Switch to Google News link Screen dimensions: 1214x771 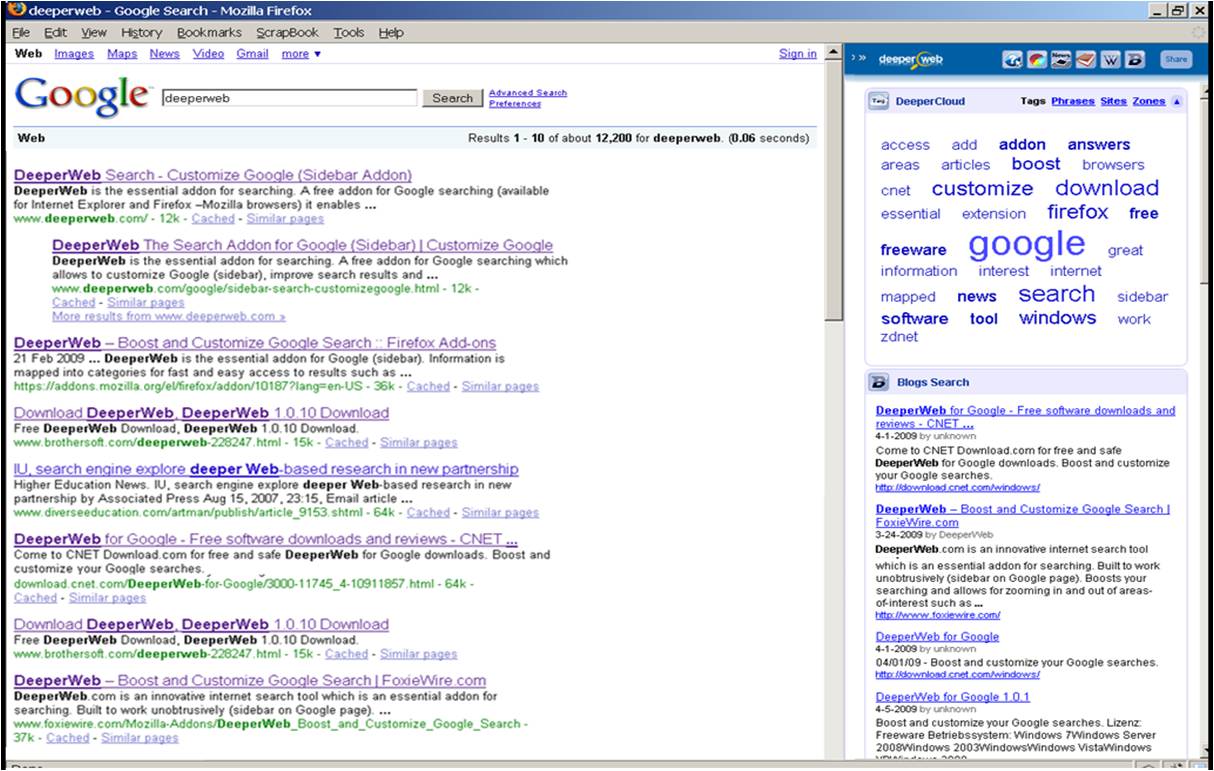165,54
